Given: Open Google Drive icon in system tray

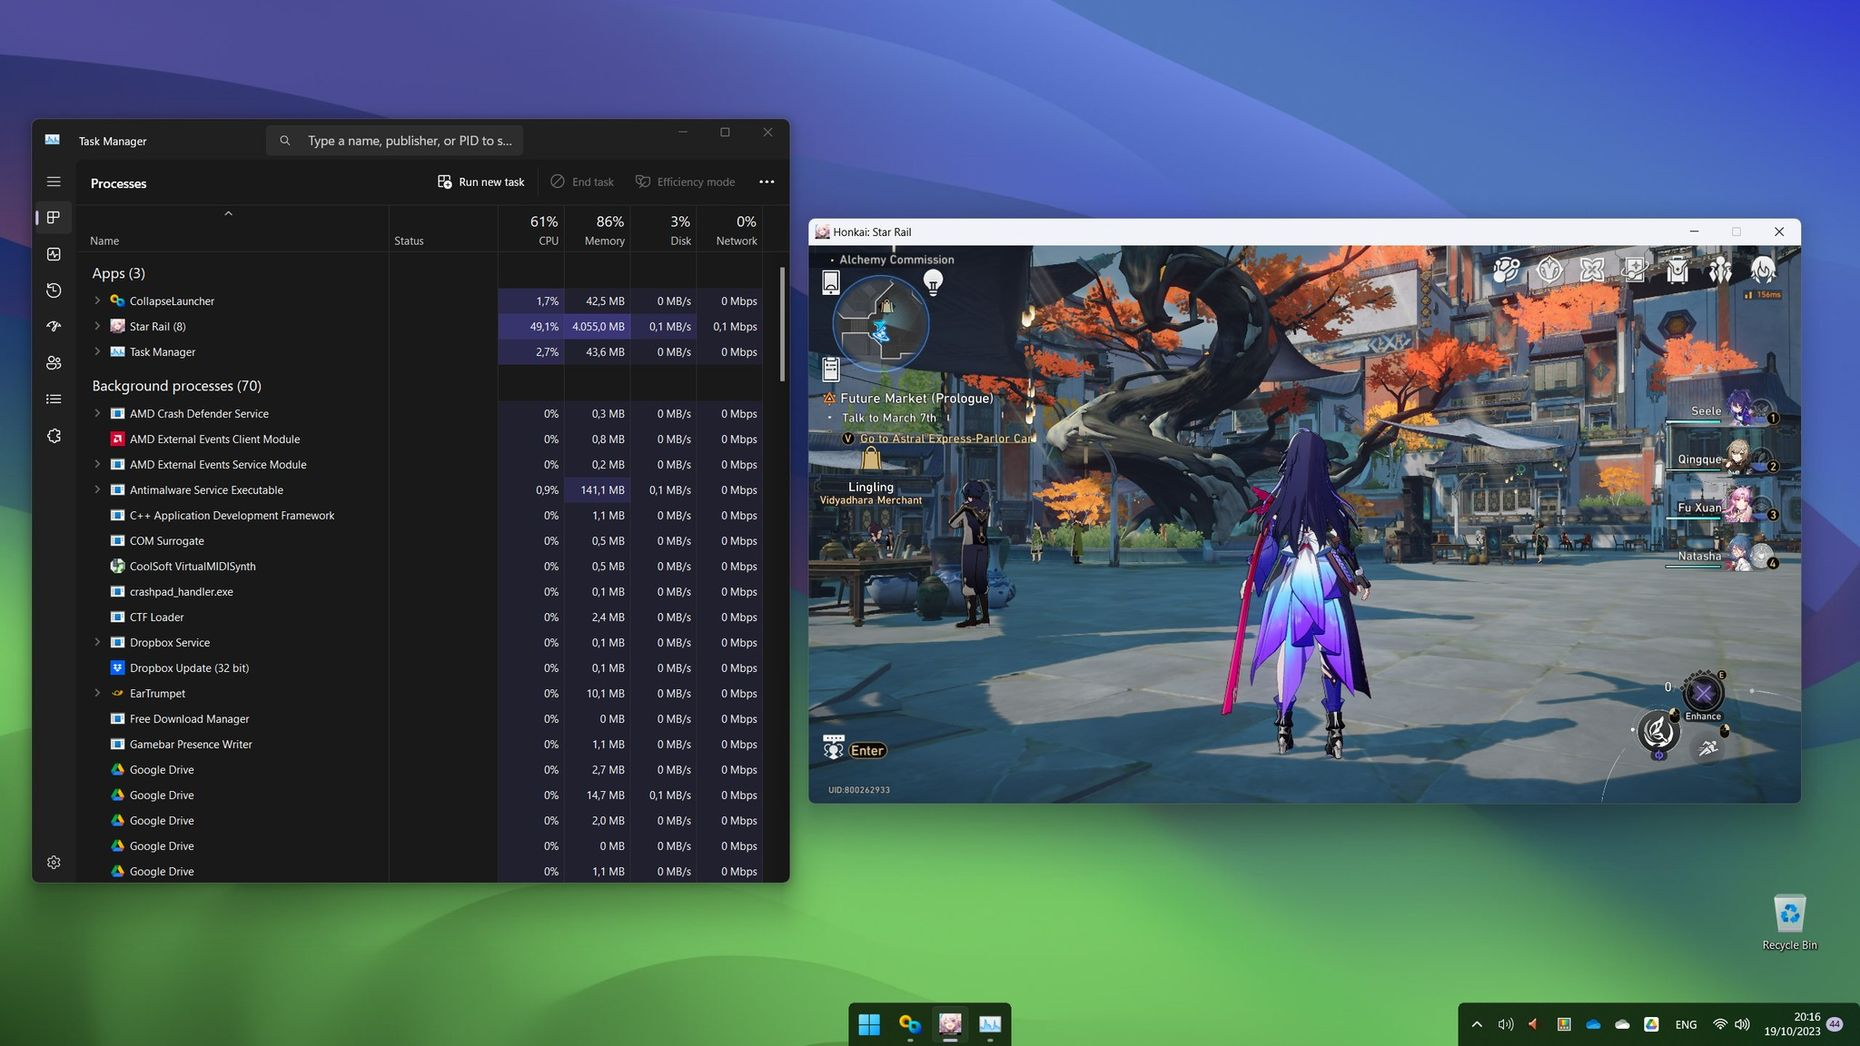Looking at the screenshot, I should point(1651,1024).
